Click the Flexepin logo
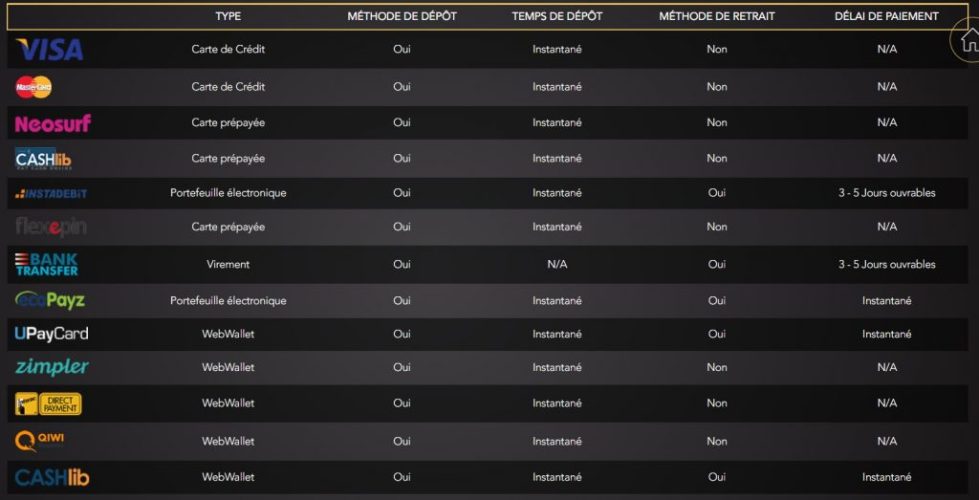 51,228
